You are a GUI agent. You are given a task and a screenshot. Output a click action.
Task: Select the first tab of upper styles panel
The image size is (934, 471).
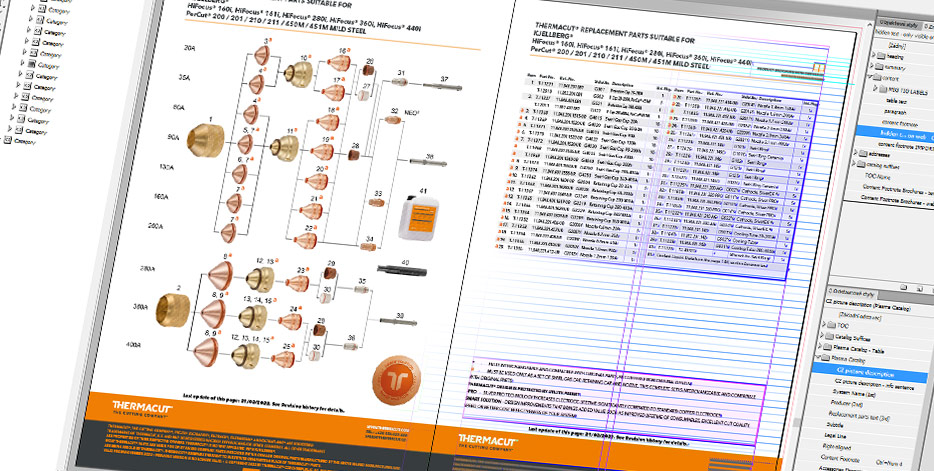pos(899,24)
